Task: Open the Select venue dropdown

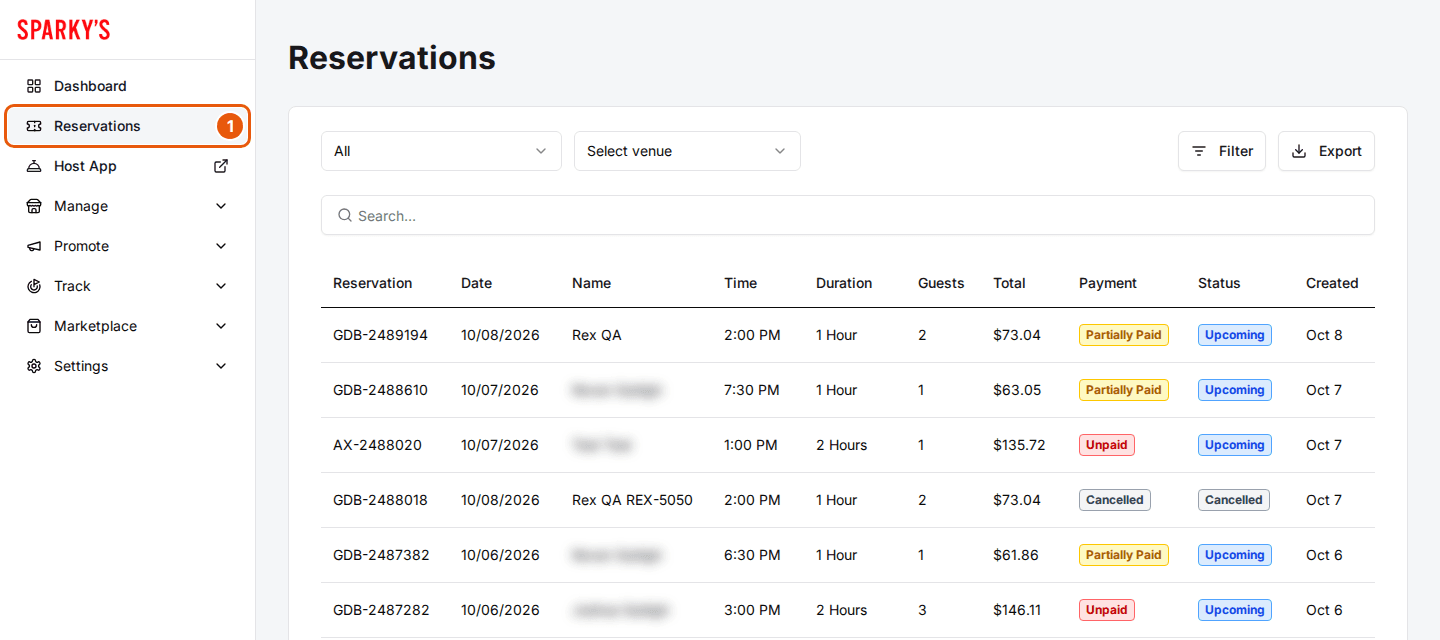Action: (687, 151)
